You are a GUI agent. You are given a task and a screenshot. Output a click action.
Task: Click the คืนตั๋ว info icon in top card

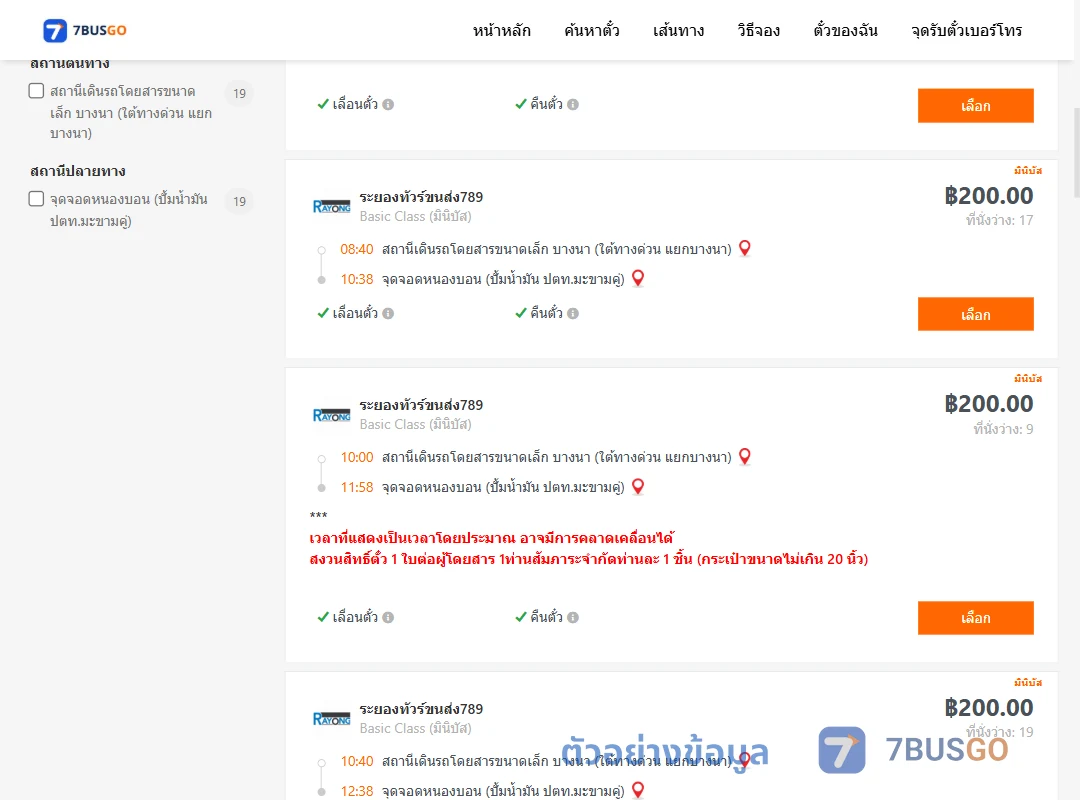pyautogui.click(x=573, y=105)
